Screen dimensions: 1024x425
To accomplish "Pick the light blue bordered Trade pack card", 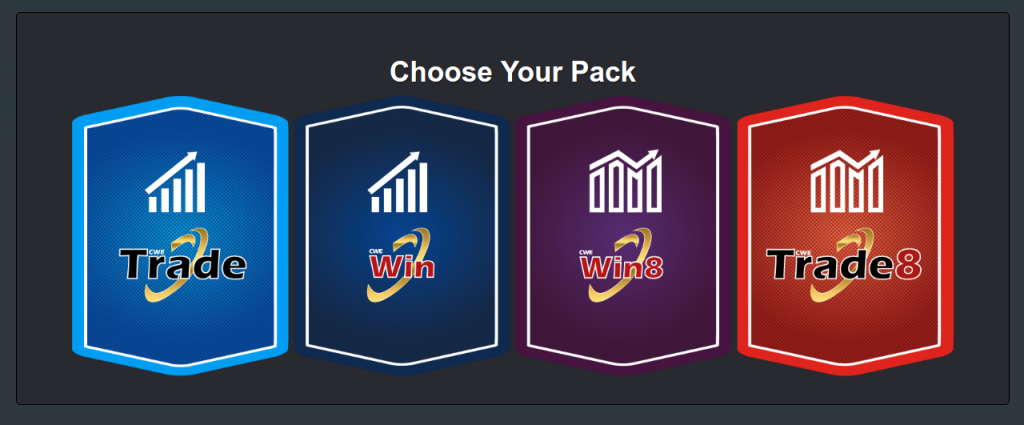I will pos(180,236).
